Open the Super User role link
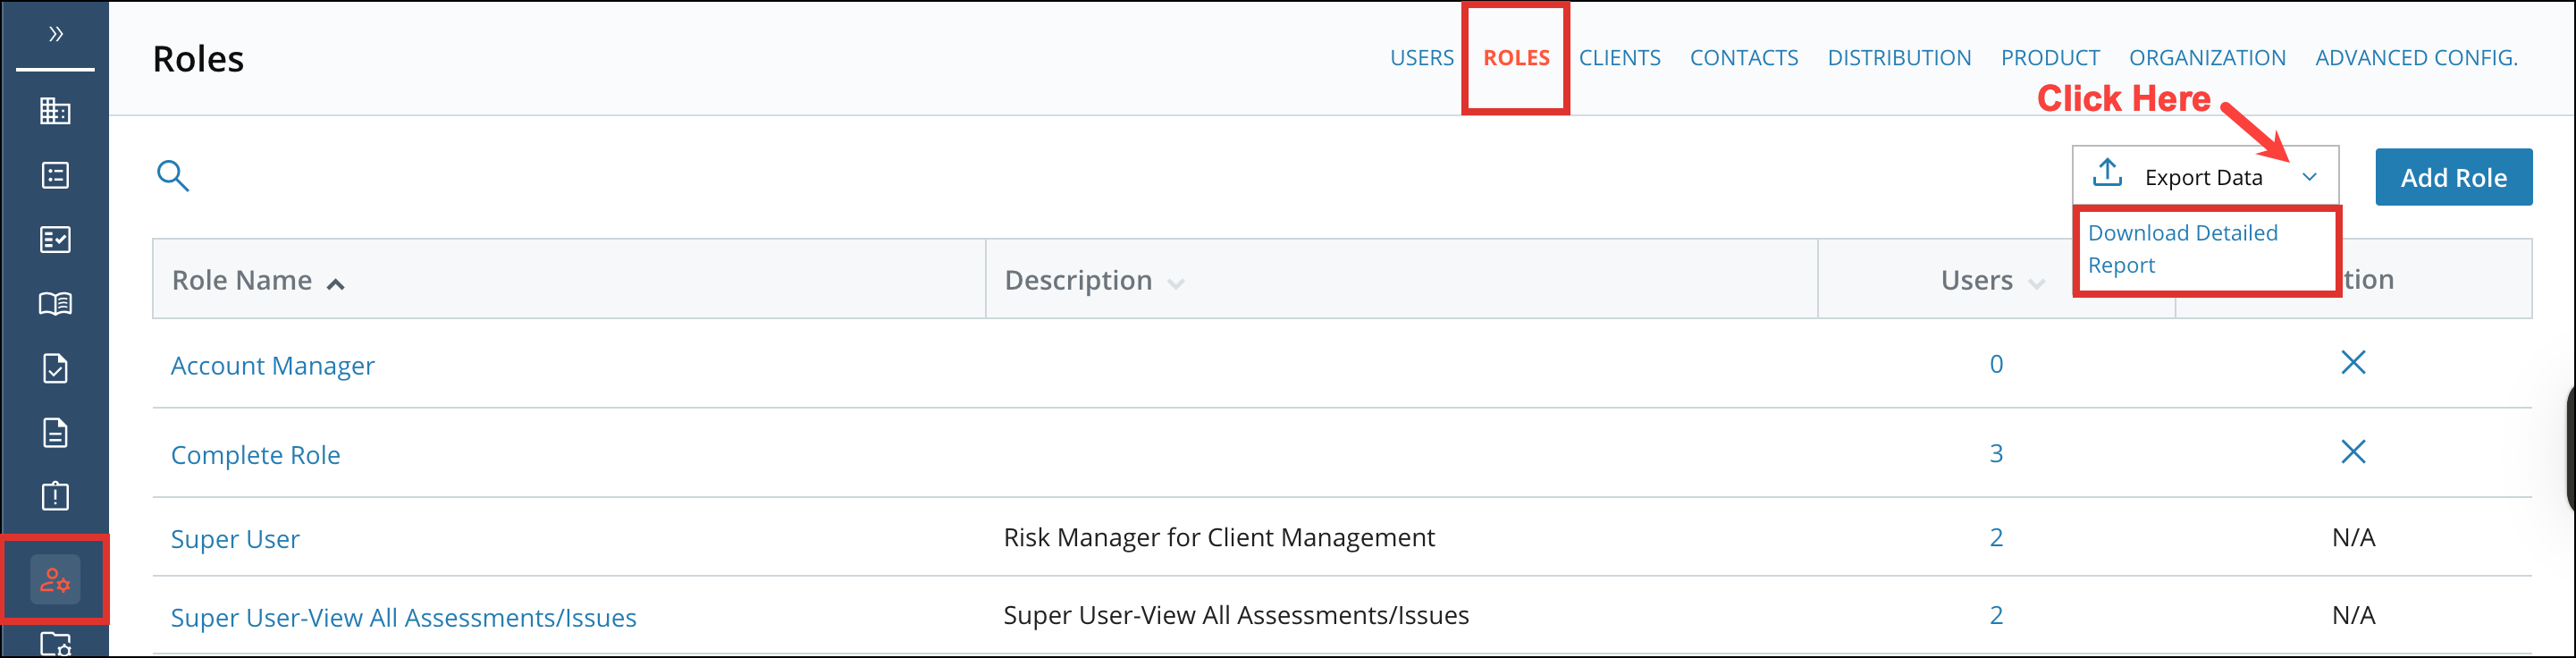The image size is (2576, 658). tap(235, 539)
